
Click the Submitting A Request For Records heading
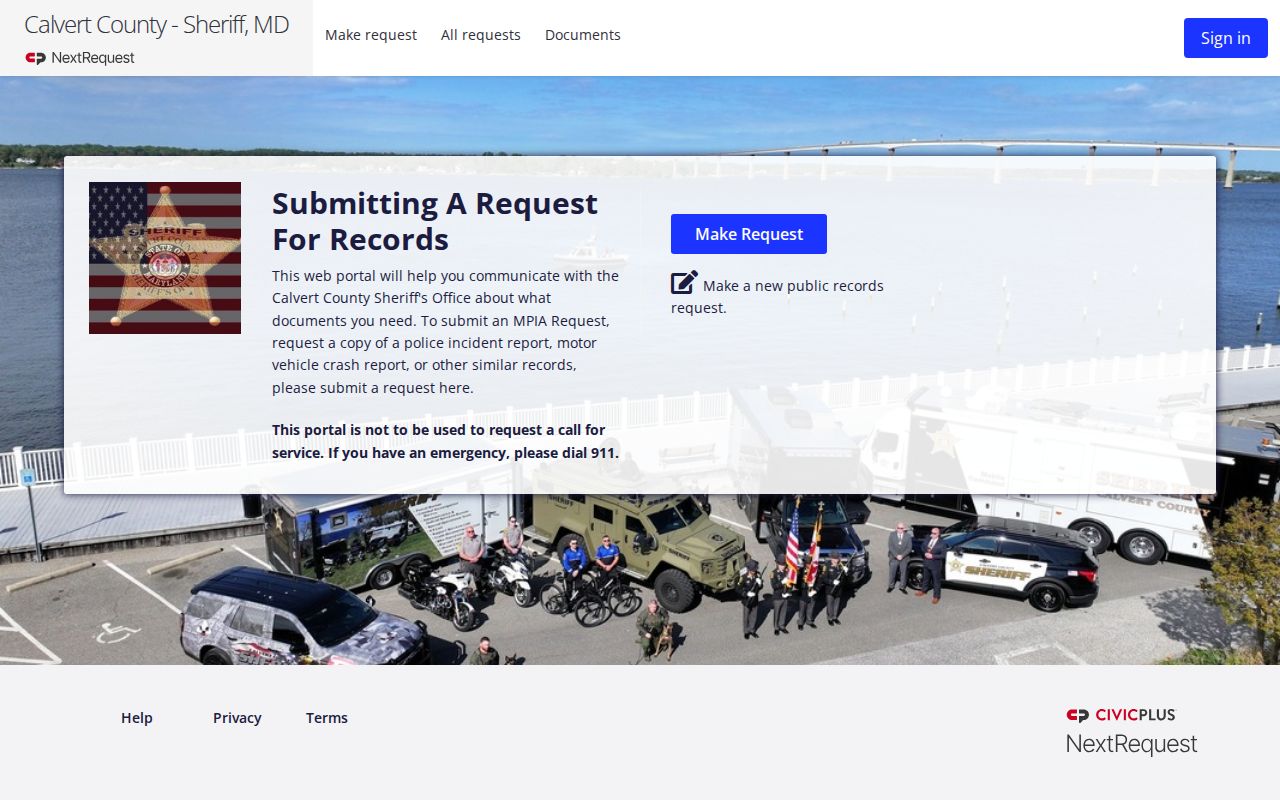coord(435,221)
